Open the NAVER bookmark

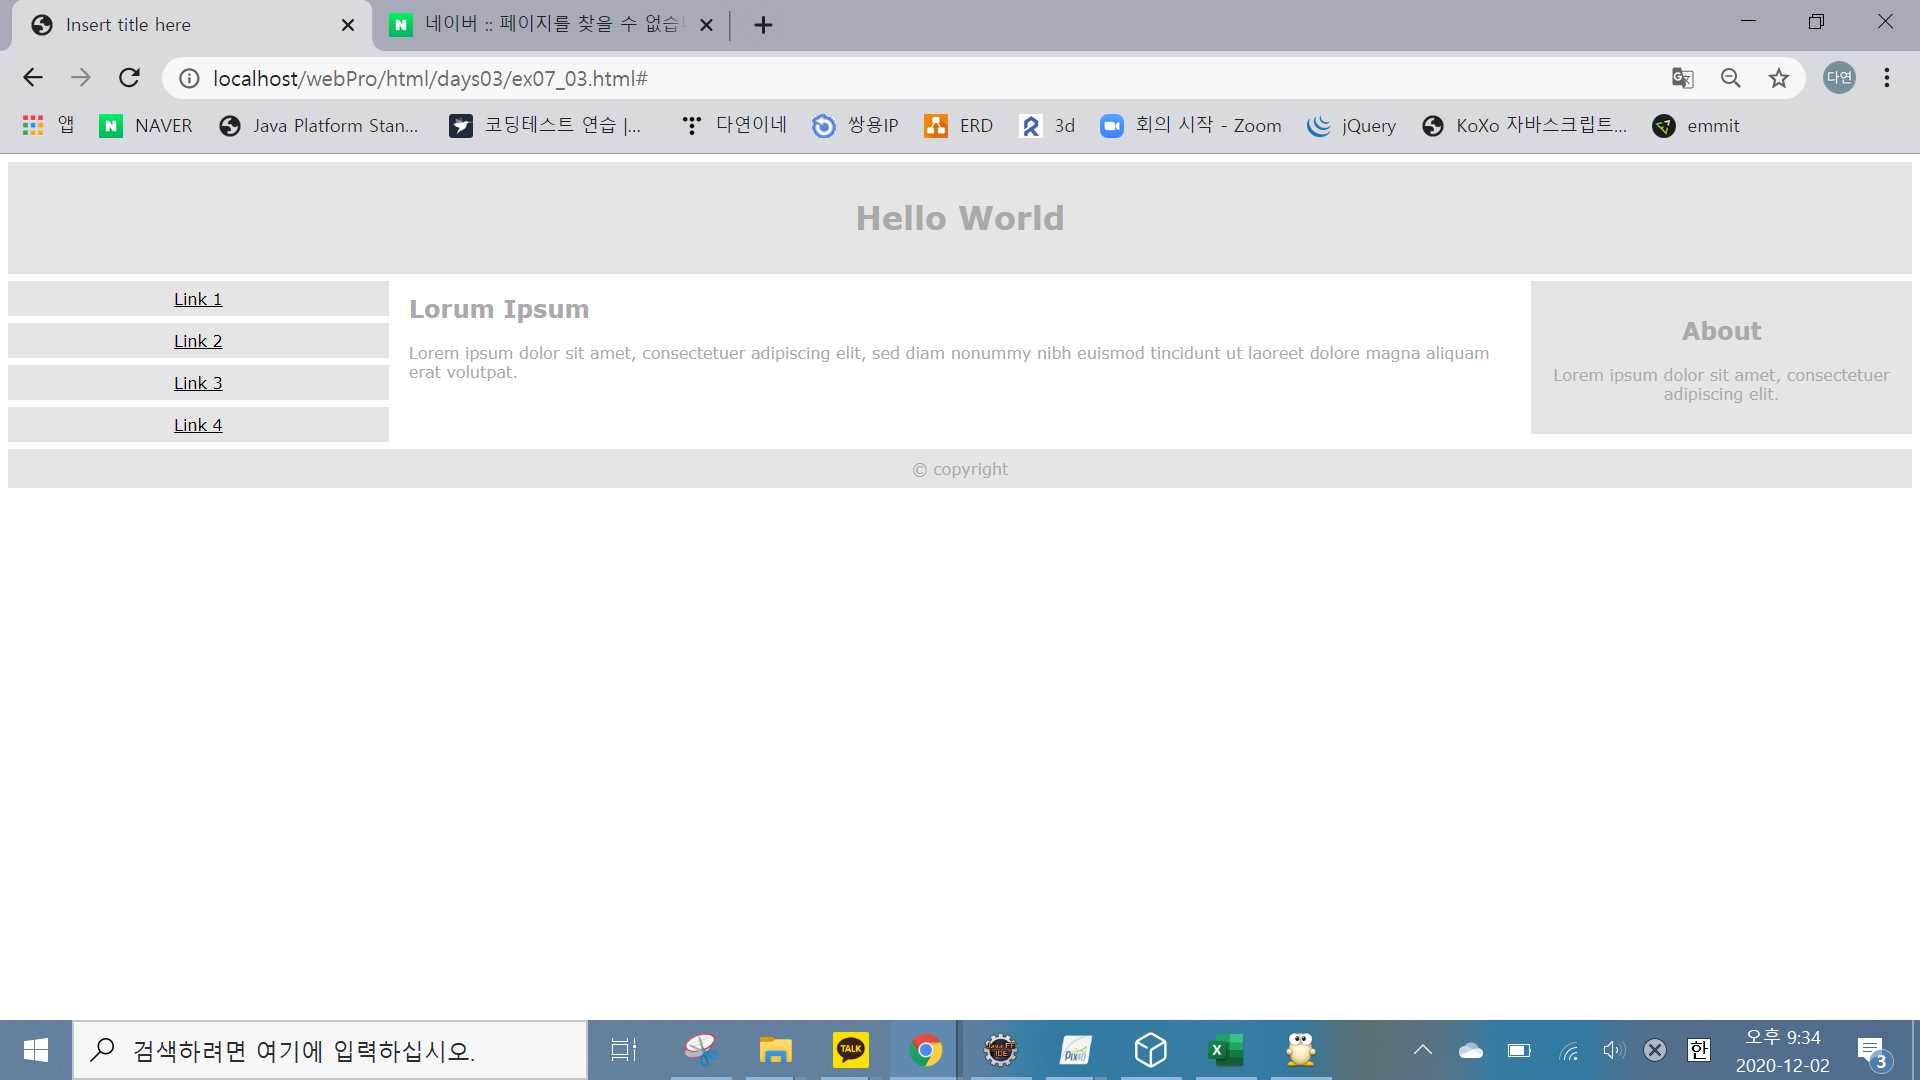pos(146,125)
